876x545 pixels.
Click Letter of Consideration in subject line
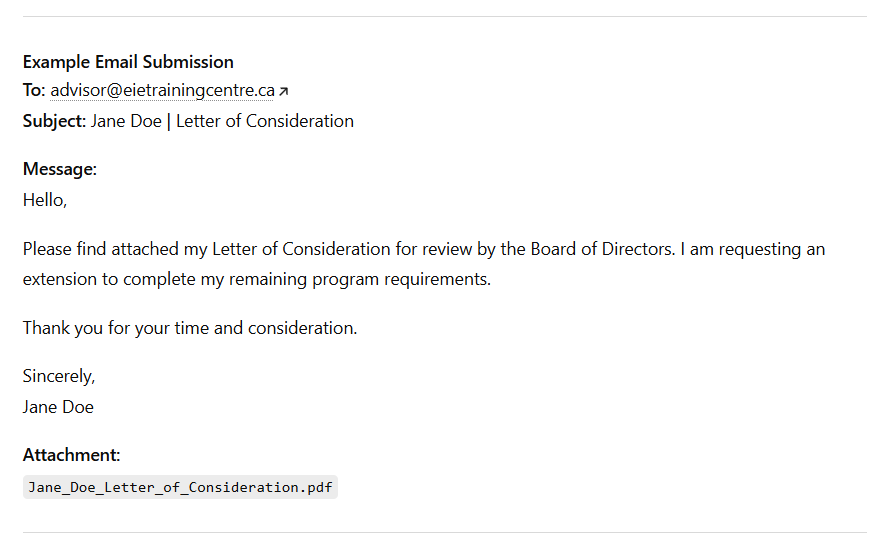[265, 121]
